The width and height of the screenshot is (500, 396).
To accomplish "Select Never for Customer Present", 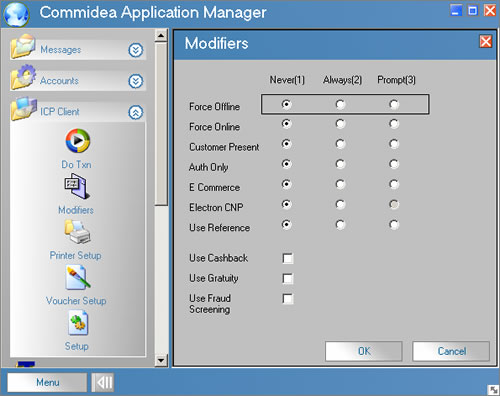I will pyautogui.click(x=286, y=144).
